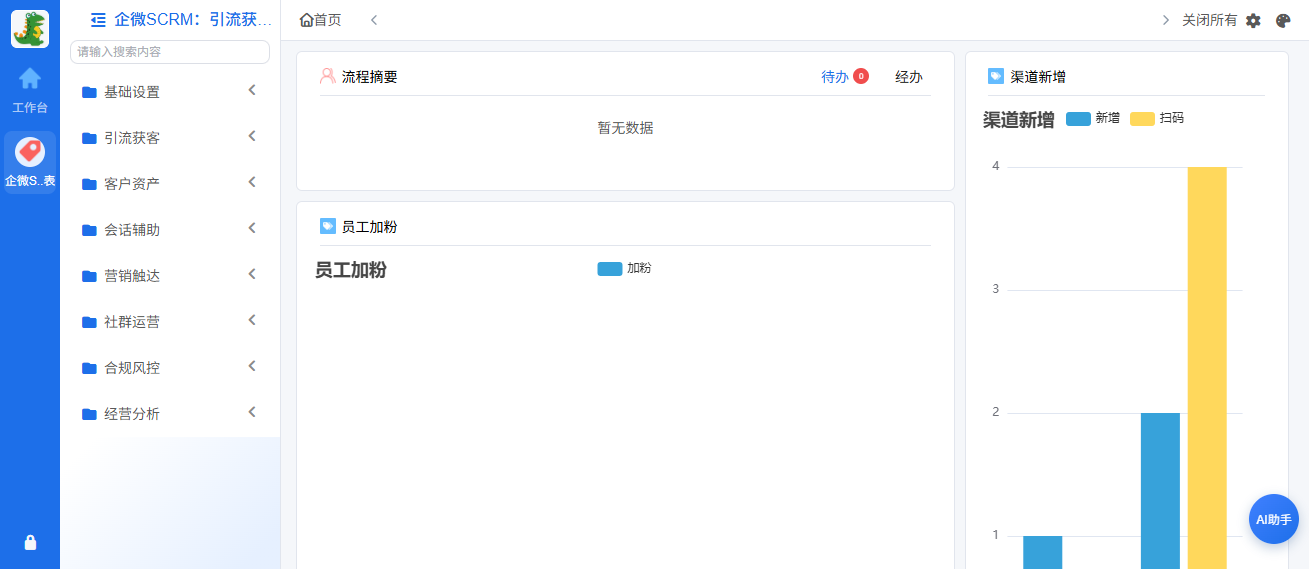
Task: Click the 暂无数据 text
Action: click(x=626, y=128)
